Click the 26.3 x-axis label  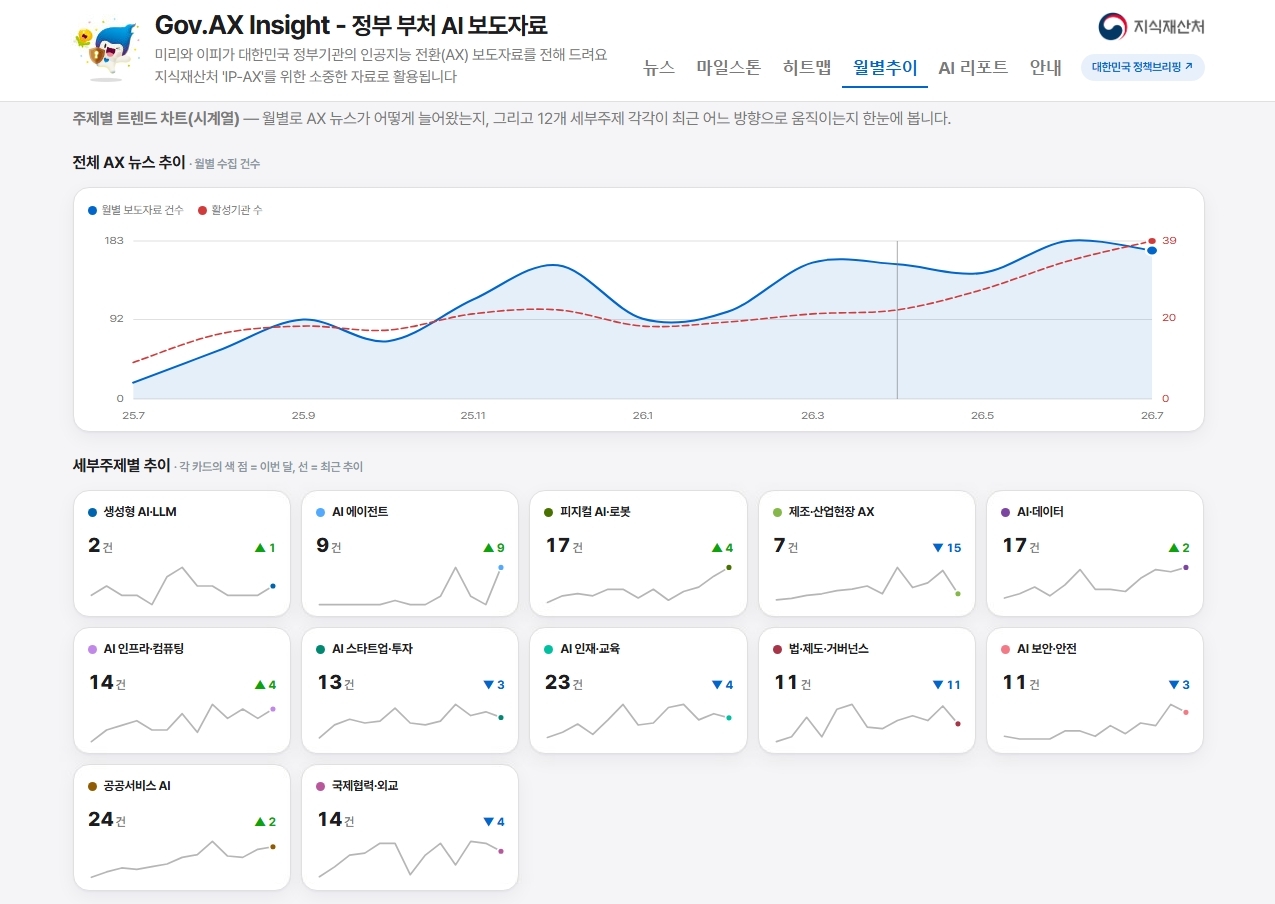pos(813,415)
